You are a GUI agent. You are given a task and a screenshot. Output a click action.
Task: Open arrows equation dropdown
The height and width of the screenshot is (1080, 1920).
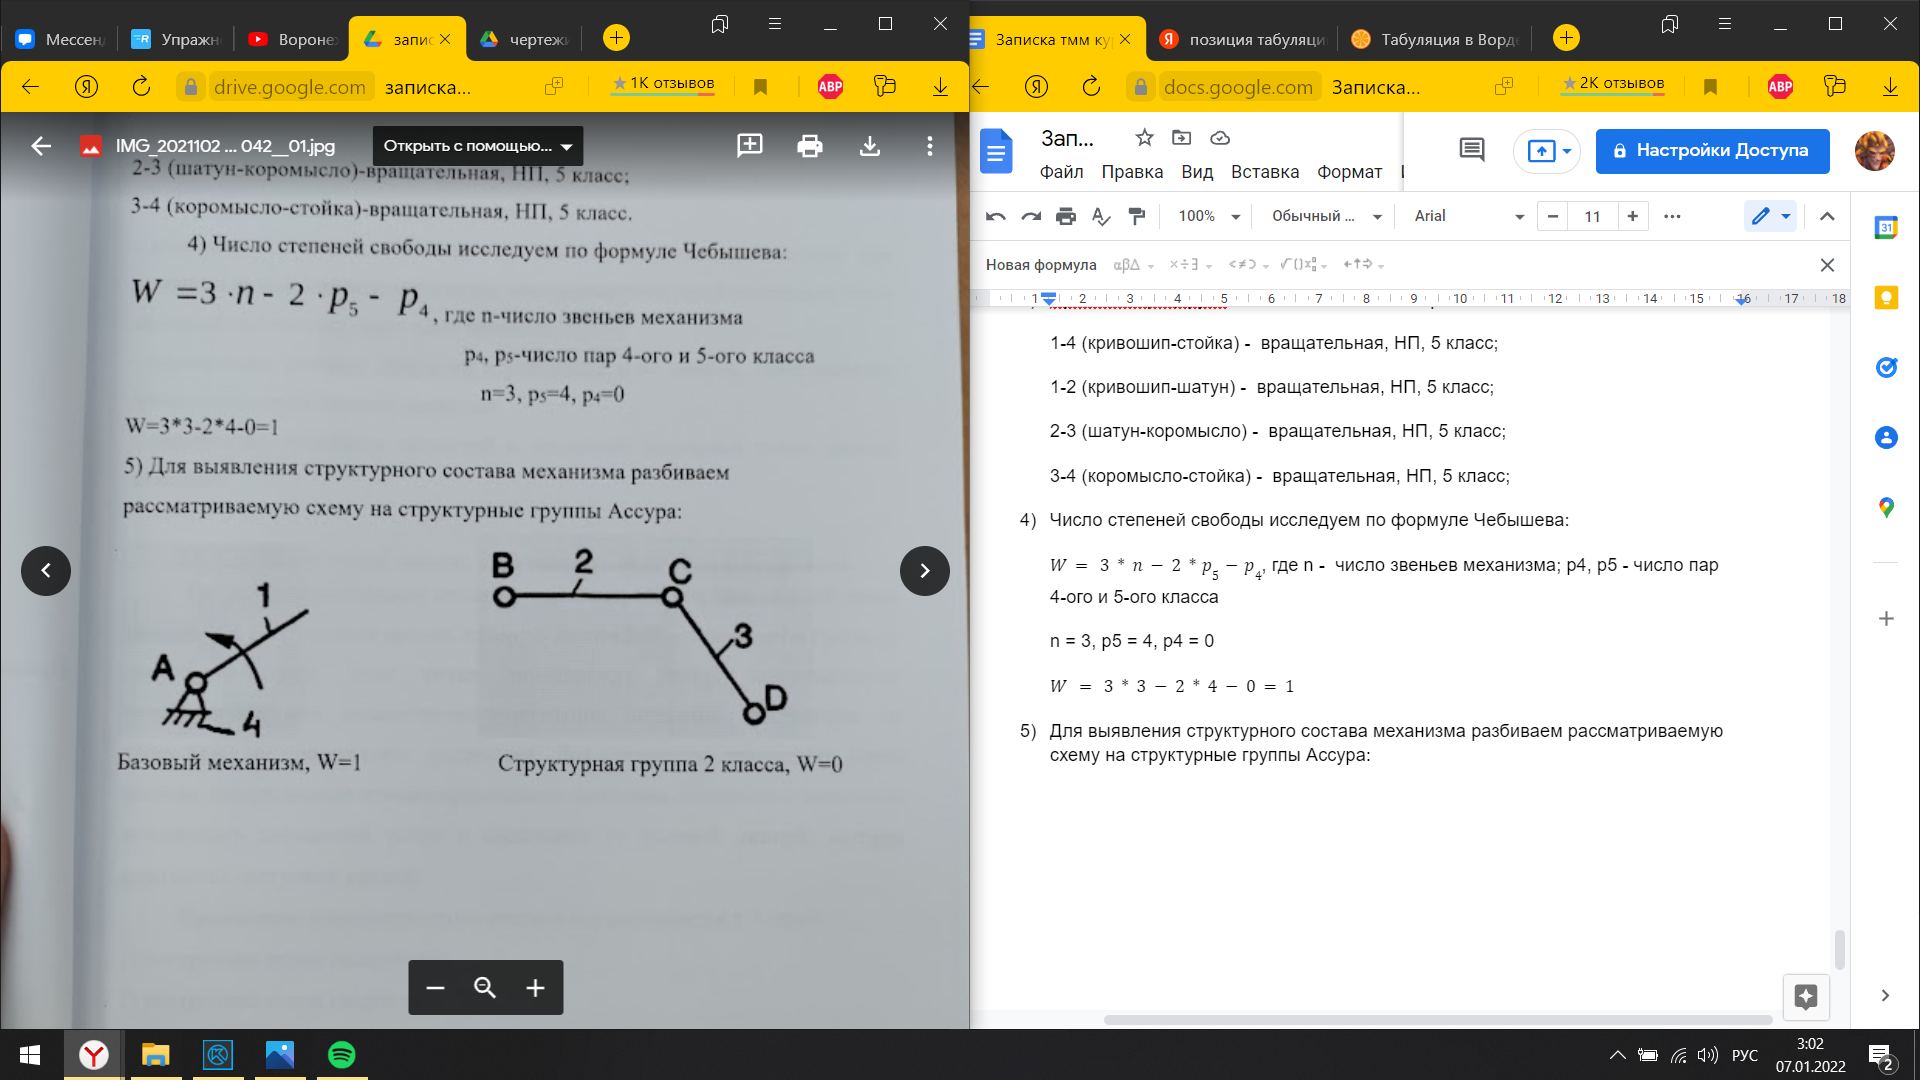(1364, 265)
